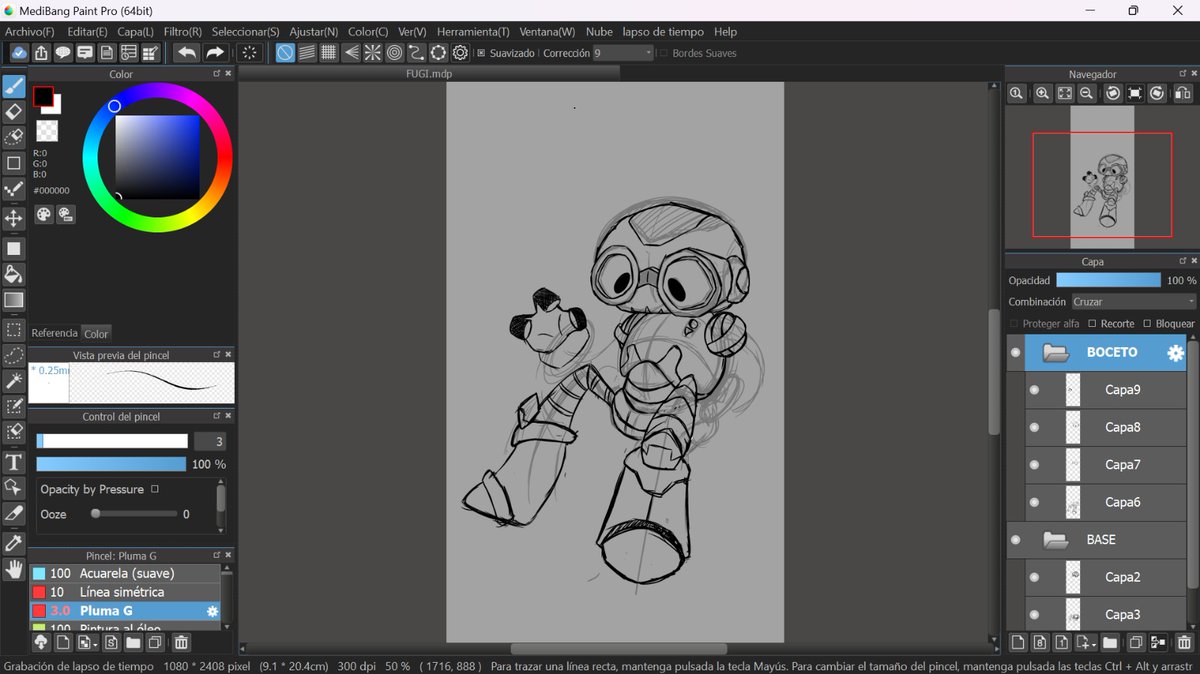Click the Undo arrow in toolbar

tap(187, 53)
